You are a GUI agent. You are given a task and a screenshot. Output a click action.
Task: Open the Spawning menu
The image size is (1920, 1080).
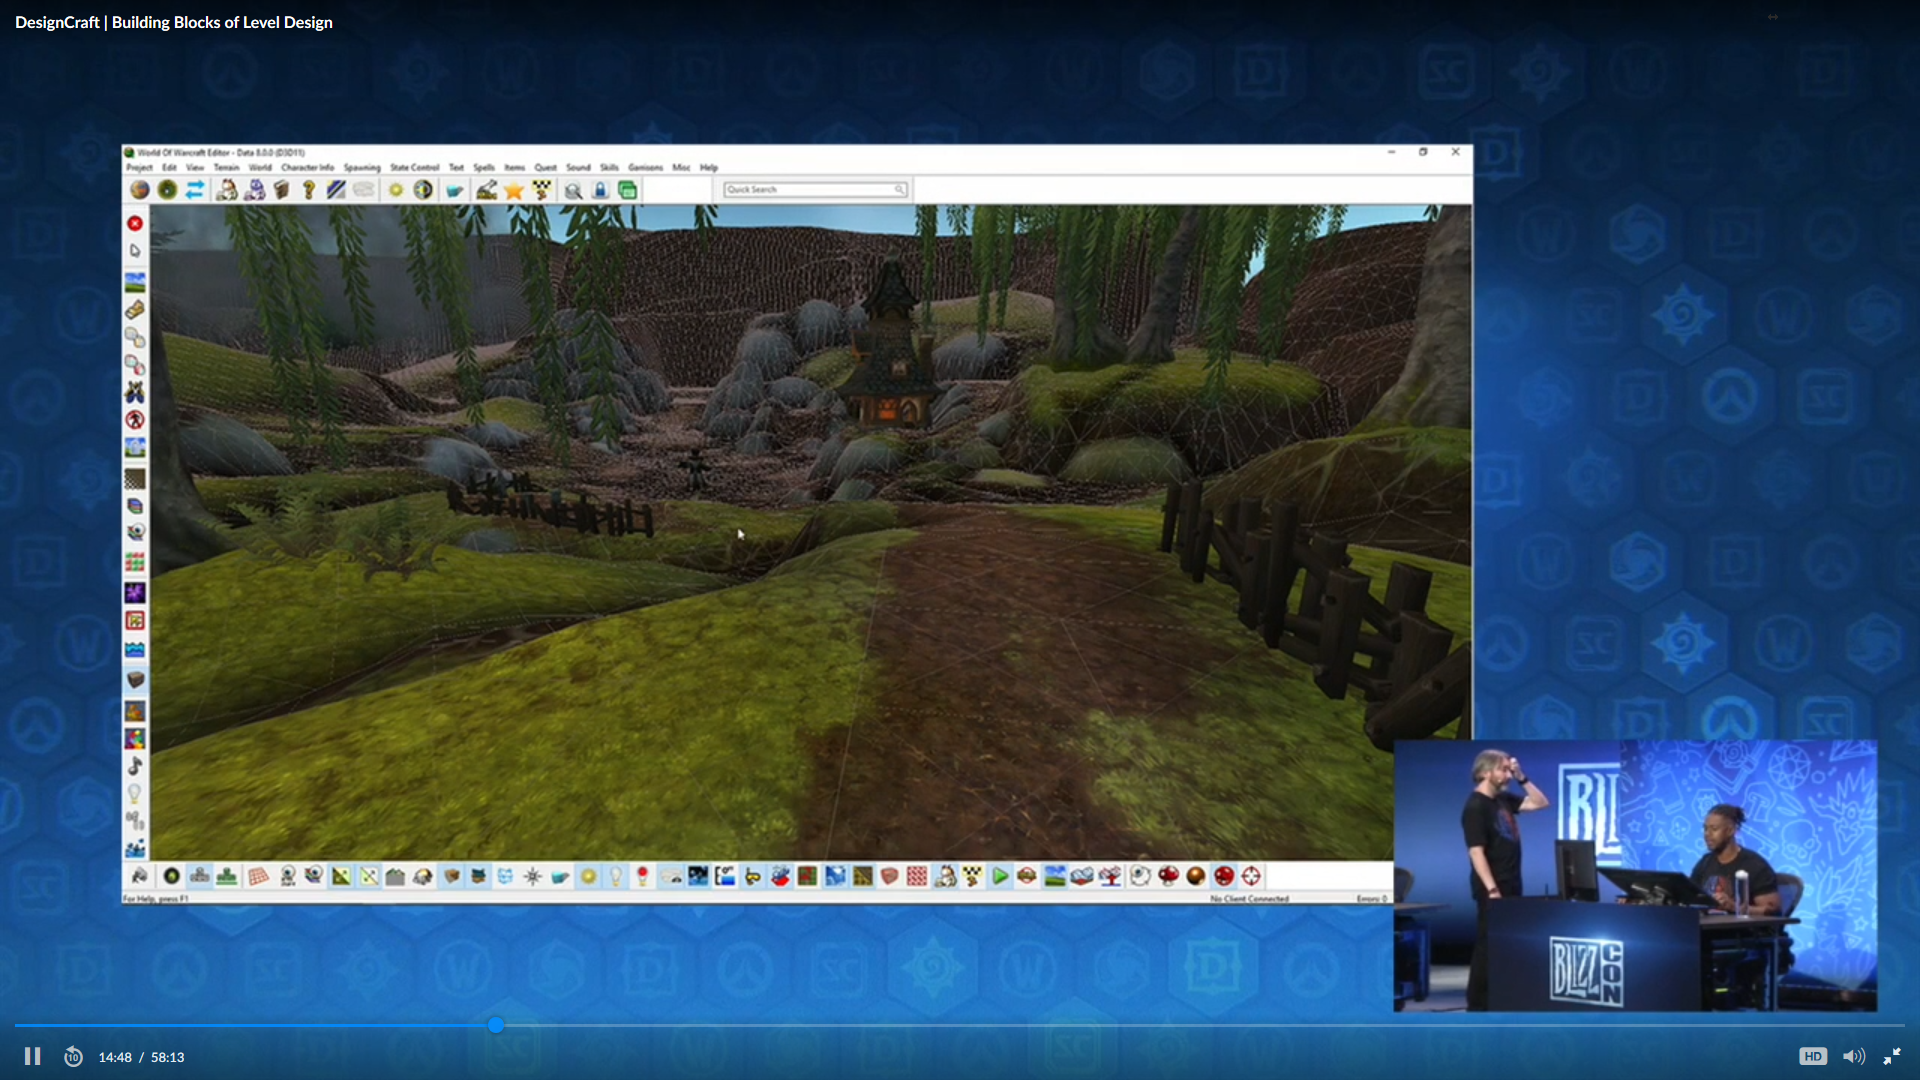[362, 168]
